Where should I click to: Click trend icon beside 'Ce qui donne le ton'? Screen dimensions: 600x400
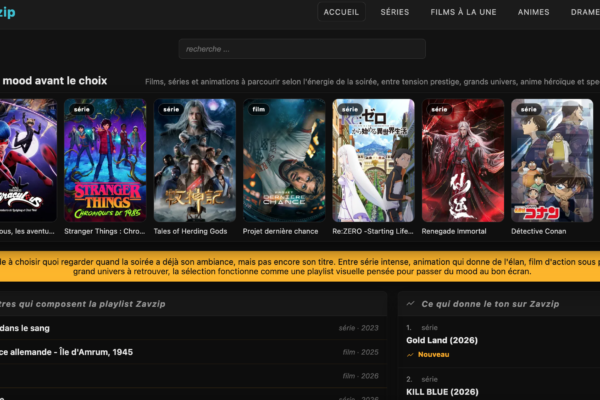(x=410, y=304)
